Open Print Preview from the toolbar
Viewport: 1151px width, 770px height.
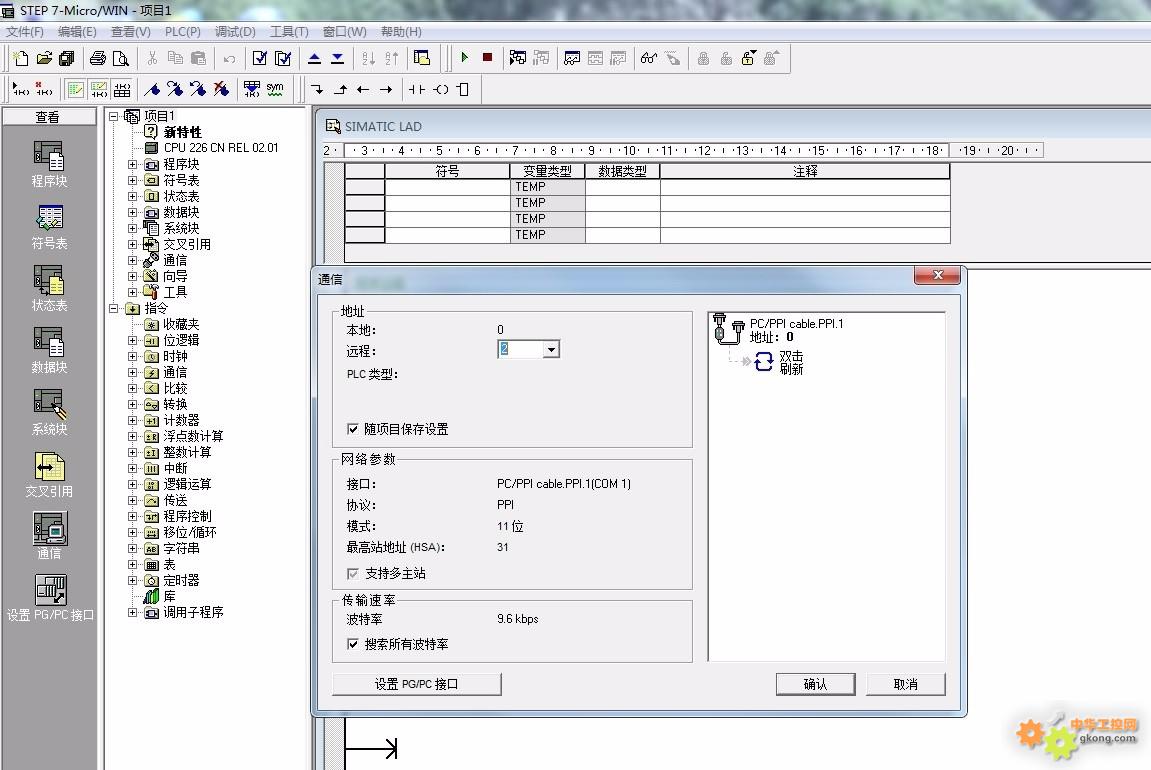click(121, 58)
